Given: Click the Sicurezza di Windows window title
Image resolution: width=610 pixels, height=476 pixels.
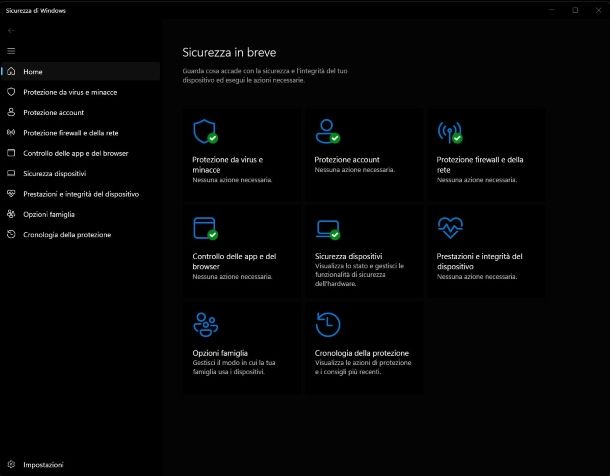Looking at the screenshot, I should pos(35,10).
